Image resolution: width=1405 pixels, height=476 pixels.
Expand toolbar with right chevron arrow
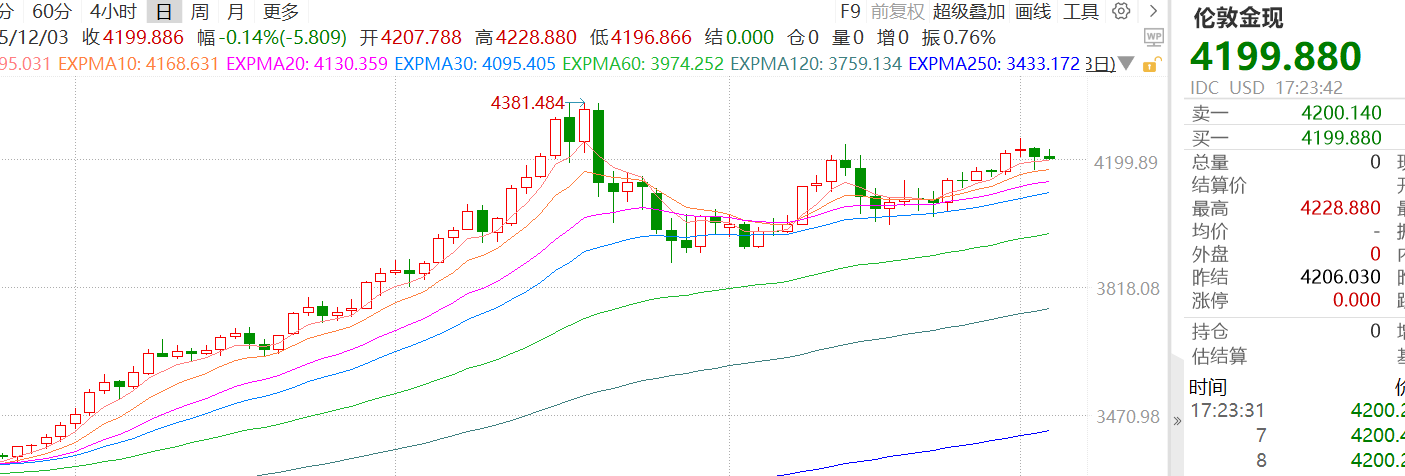[x=1154, y=12]
